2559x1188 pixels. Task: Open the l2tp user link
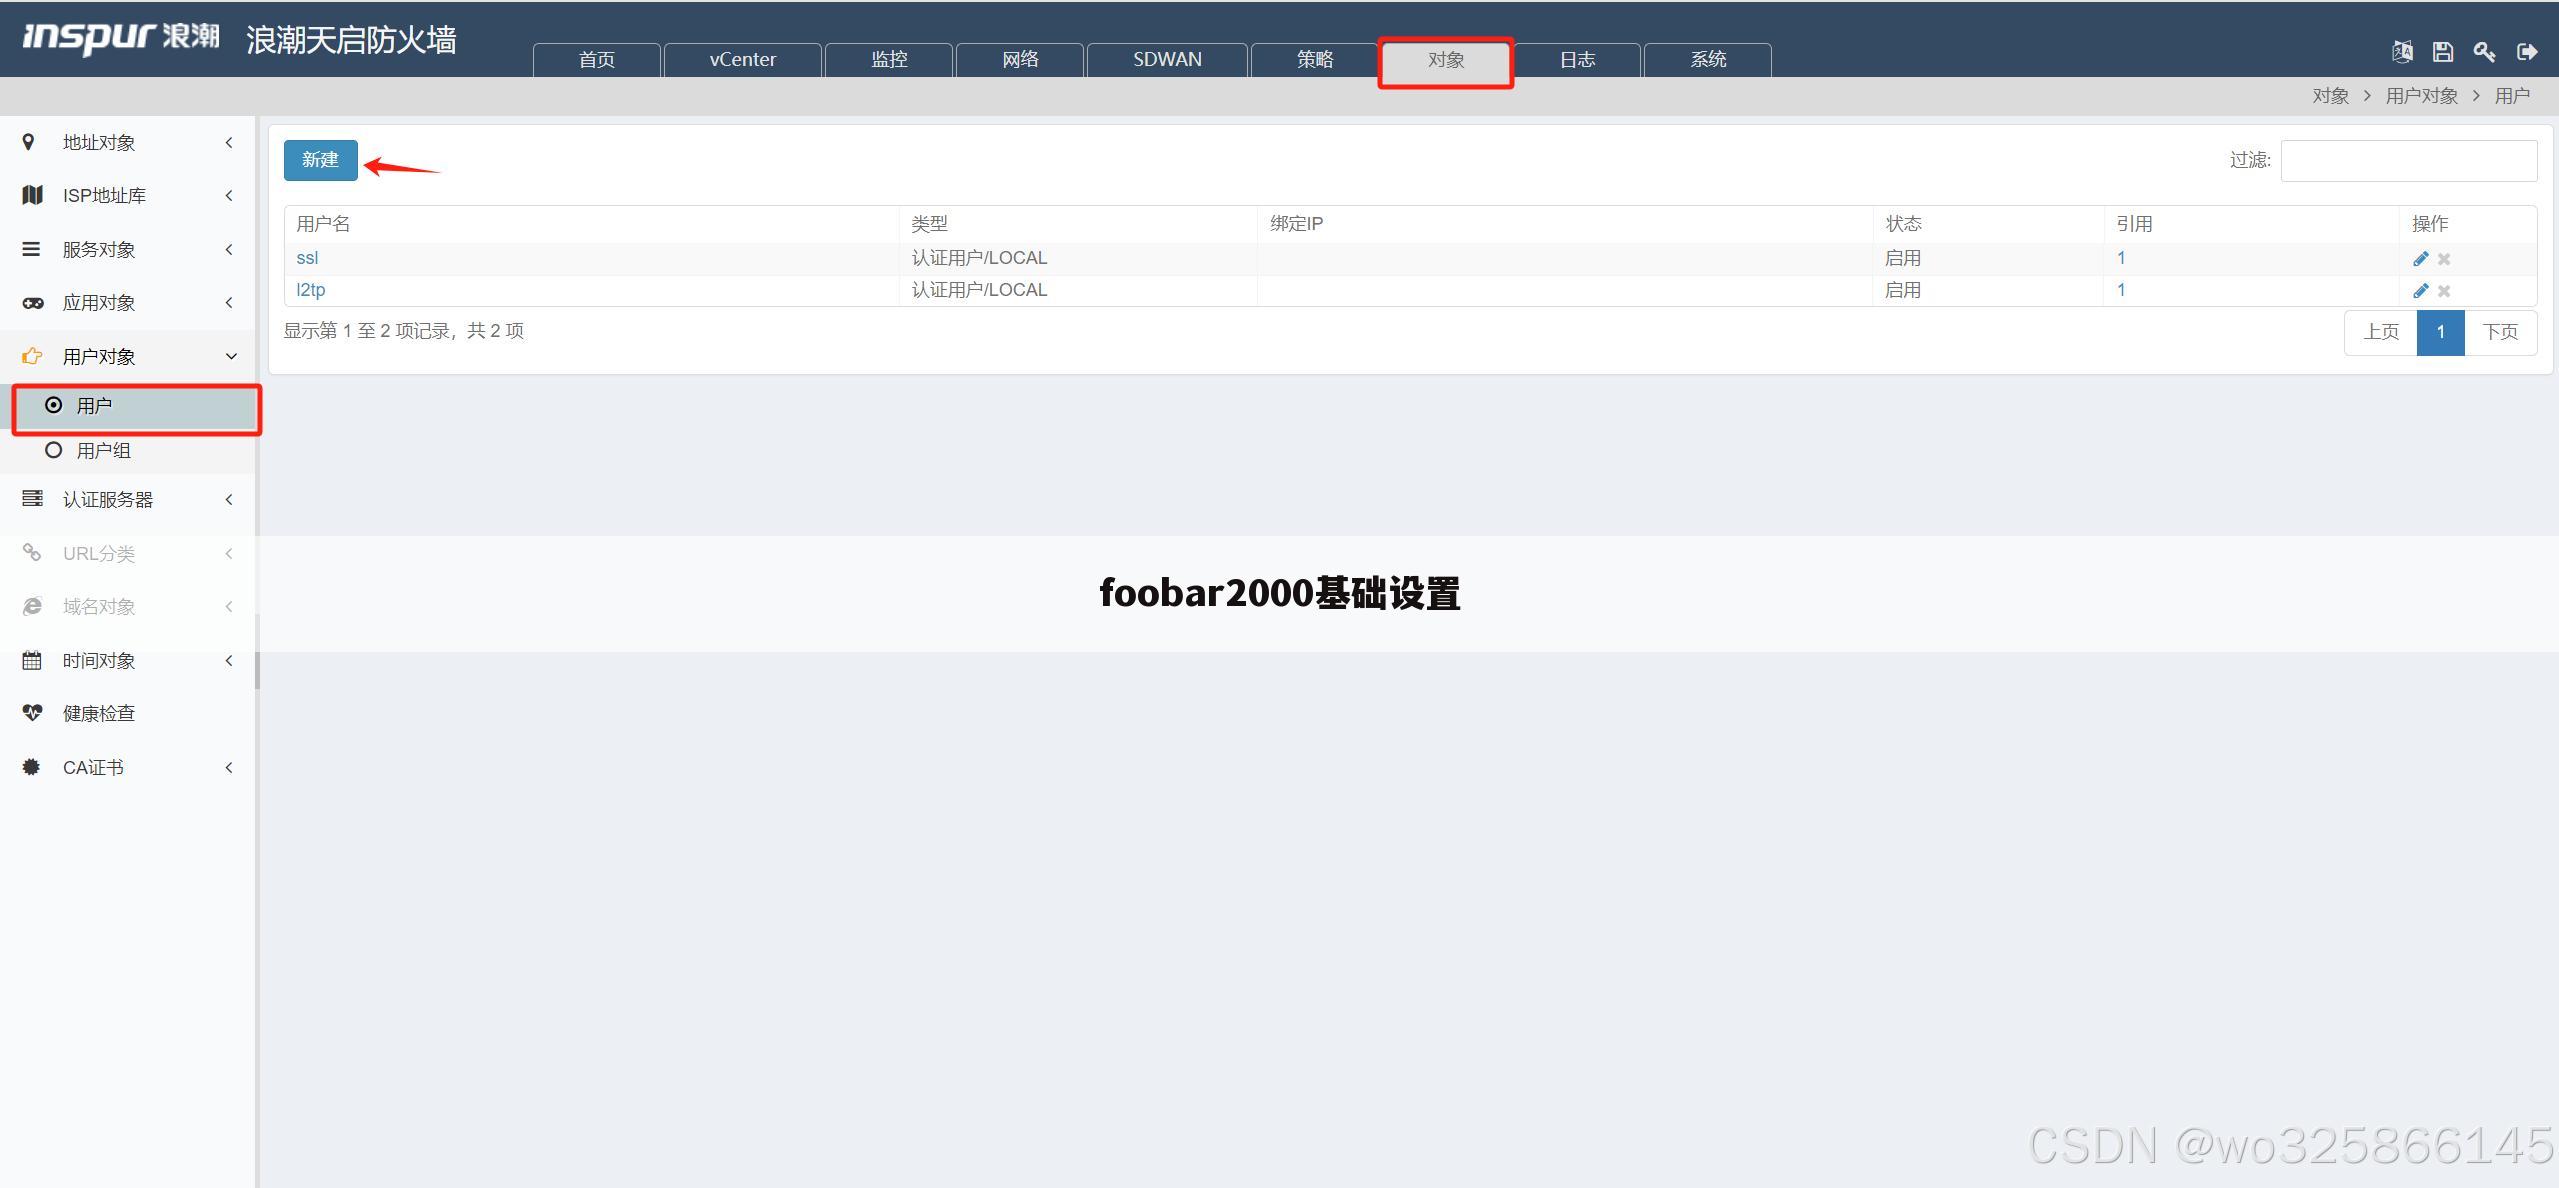pos(311,290)
